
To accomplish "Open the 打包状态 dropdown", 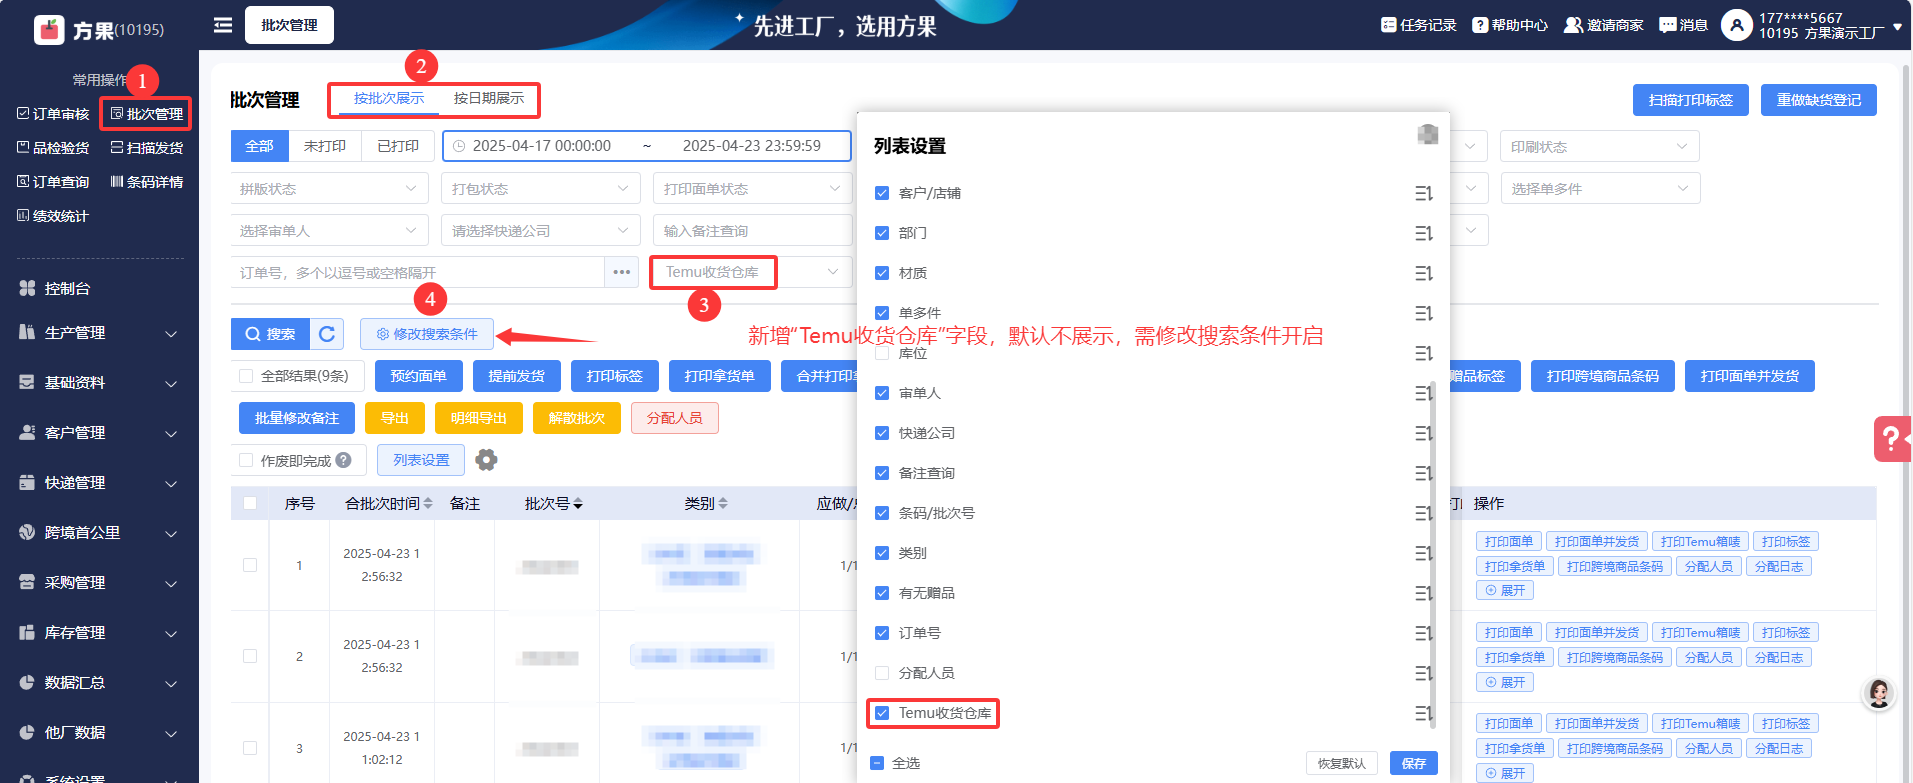I will (541, 189).
